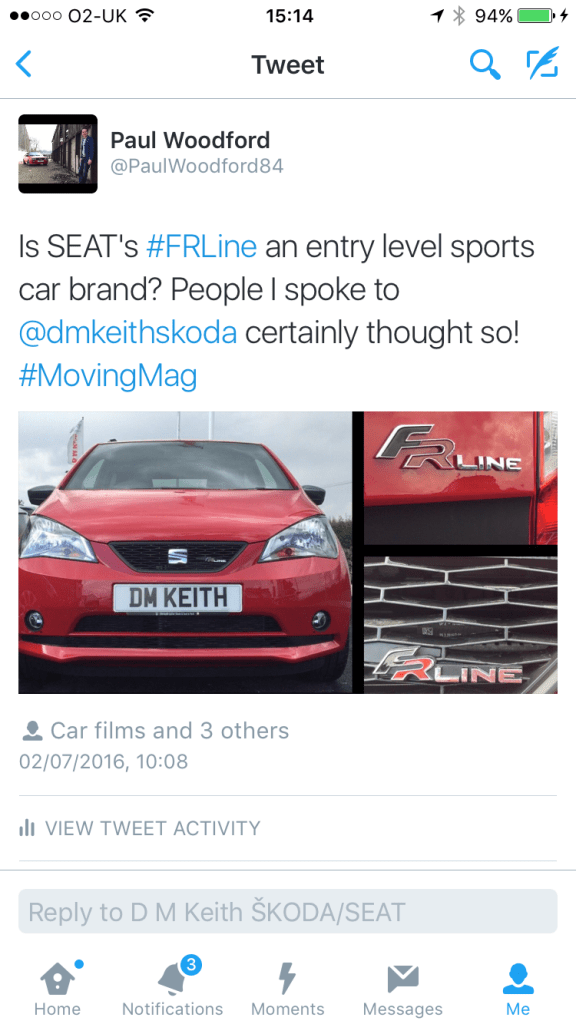Open the search magnifier icon
This screenshot has height=1024, width=576.
click(485, 65)
